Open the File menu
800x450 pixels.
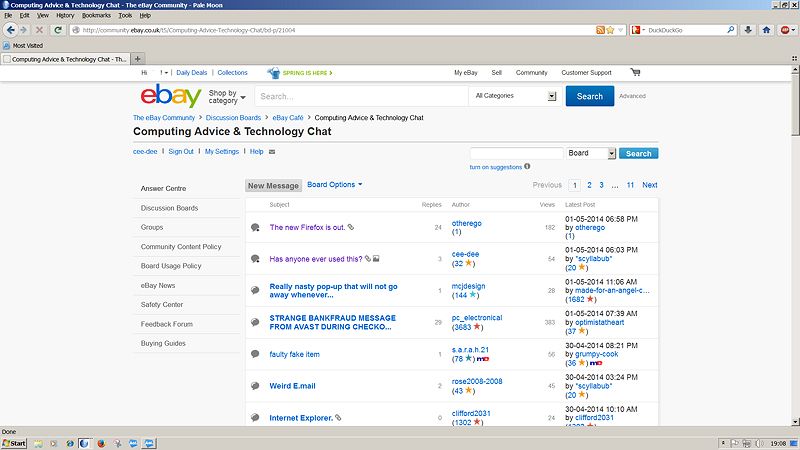[8, 15]
